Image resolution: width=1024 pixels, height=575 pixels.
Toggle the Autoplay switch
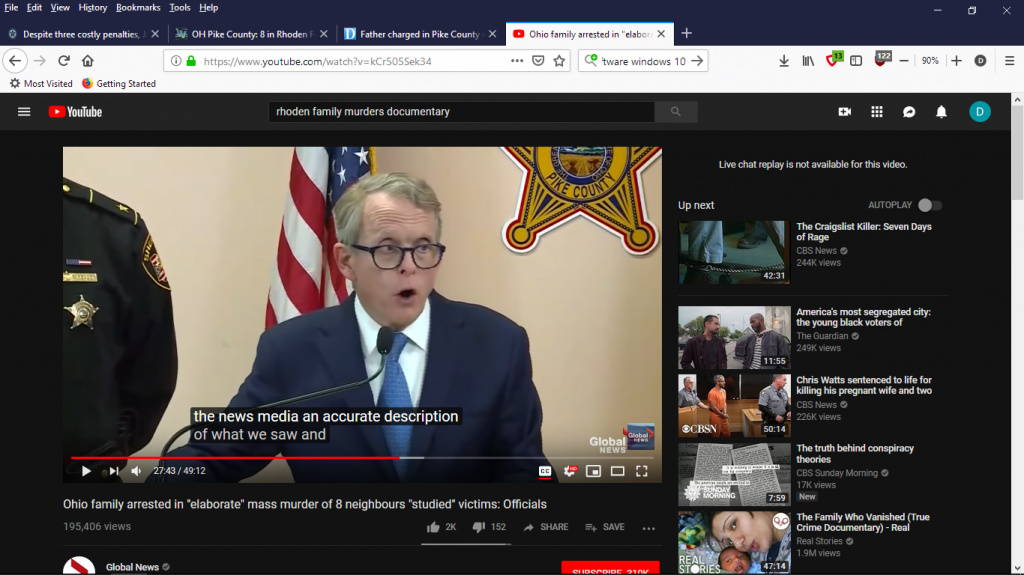[929, 205]
